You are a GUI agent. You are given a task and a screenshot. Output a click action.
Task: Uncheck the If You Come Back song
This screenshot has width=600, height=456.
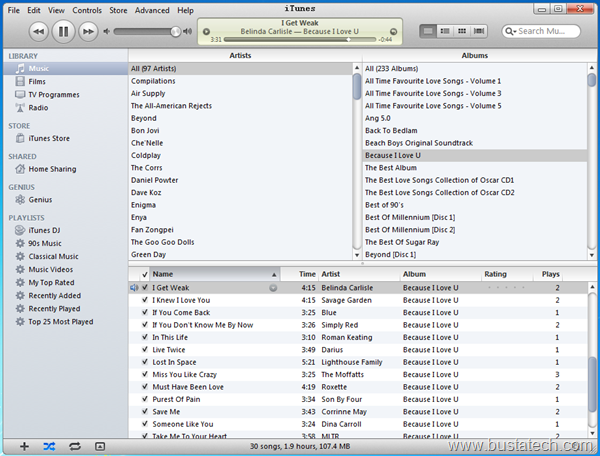click(x=145, y=312)
